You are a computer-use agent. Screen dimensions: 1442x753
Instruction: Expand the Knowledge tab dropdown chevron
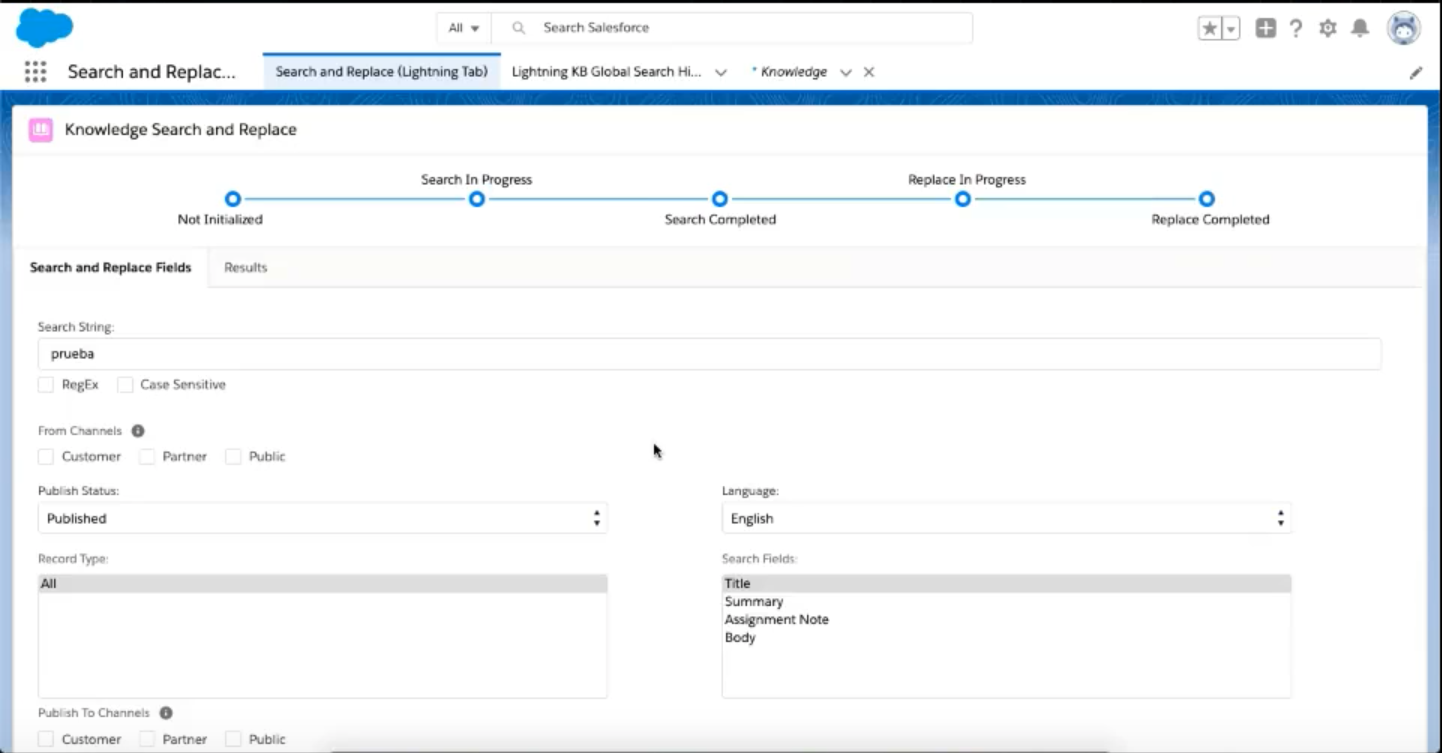click(846, 73)
